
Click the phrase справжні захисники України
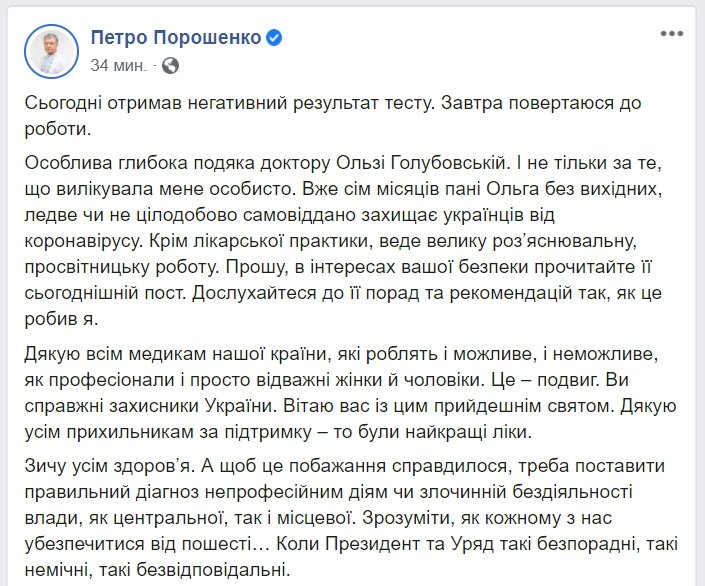click(x=149, y=406)
